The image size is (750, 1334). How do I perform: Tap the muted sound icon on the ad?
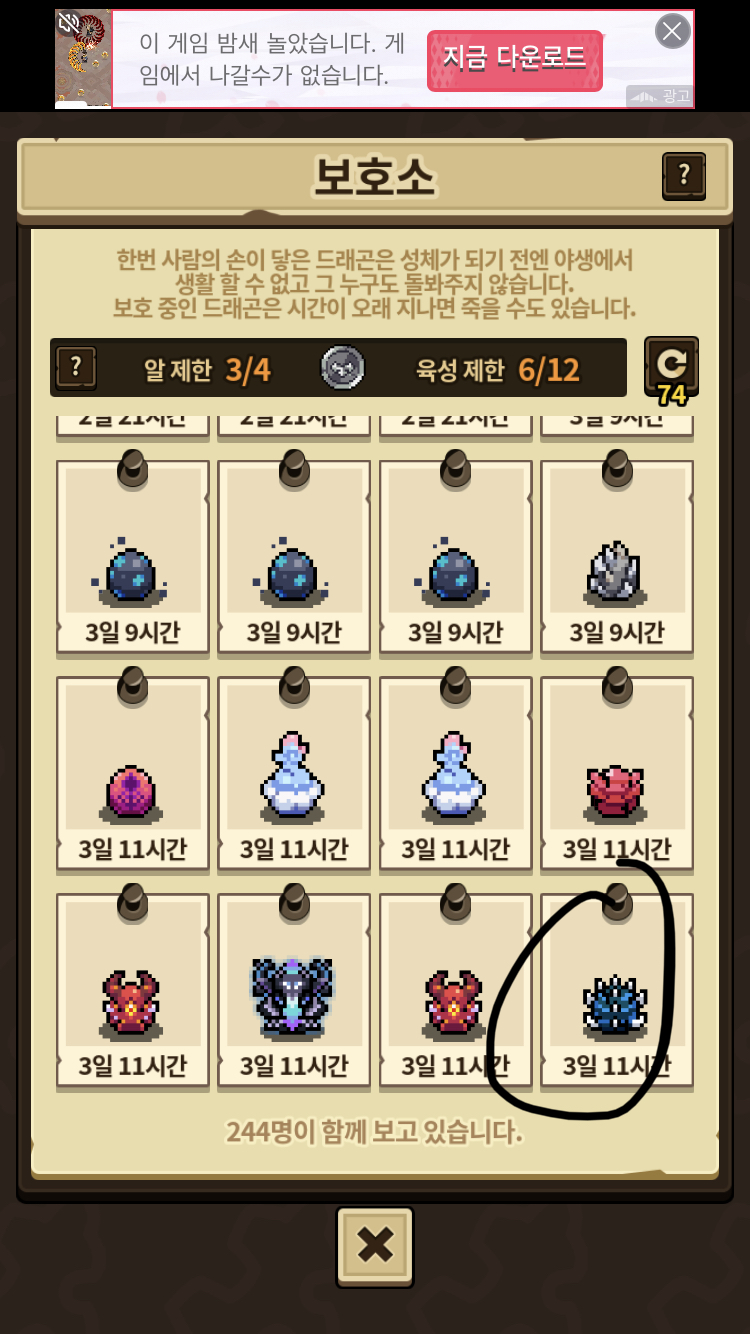click(69, 22)
